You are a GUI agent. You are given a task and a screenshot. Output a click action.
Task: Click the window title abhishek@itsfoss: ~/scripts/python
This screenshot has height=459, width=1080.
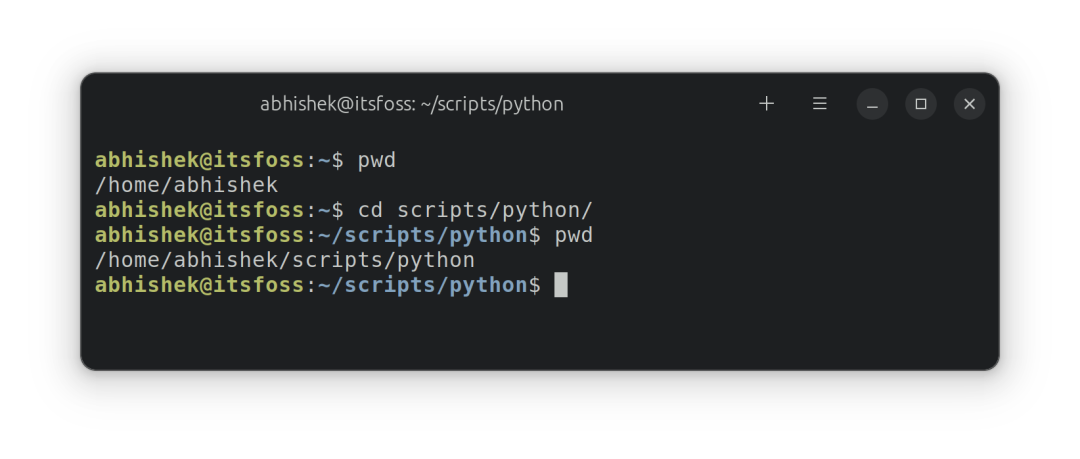coord(412,104)
